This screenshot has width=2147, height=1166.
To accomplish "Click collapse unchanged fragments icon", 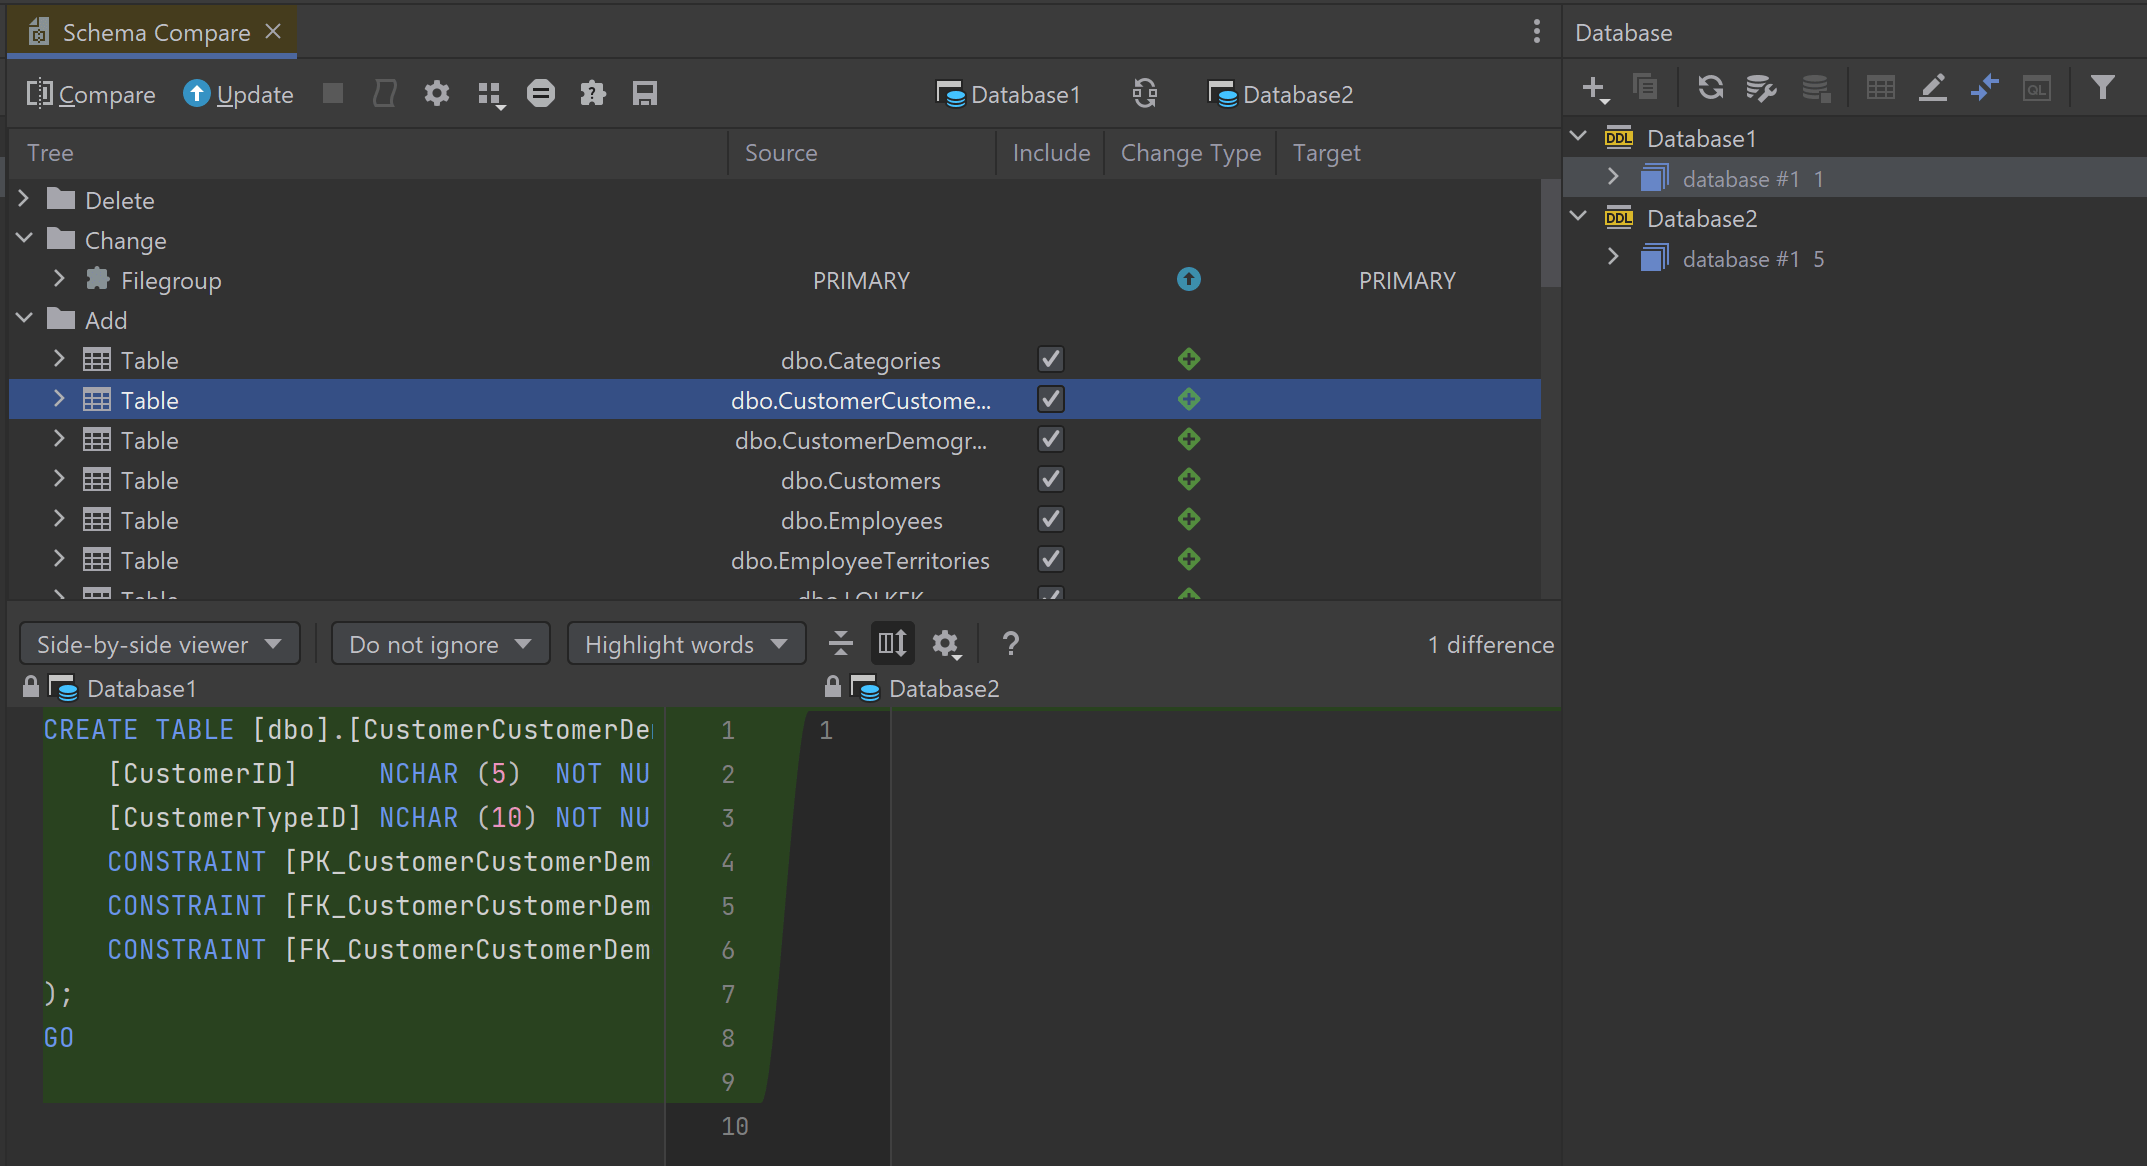I will (840, 644).
